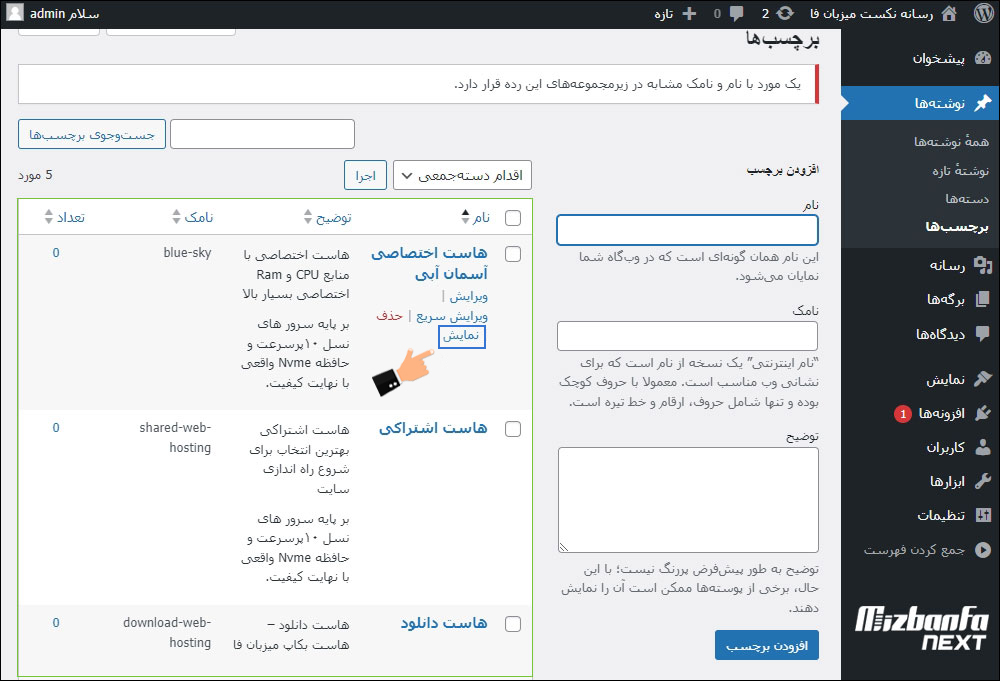Click نمایش link under آسمان آبی tag

(x=461, y=336)
